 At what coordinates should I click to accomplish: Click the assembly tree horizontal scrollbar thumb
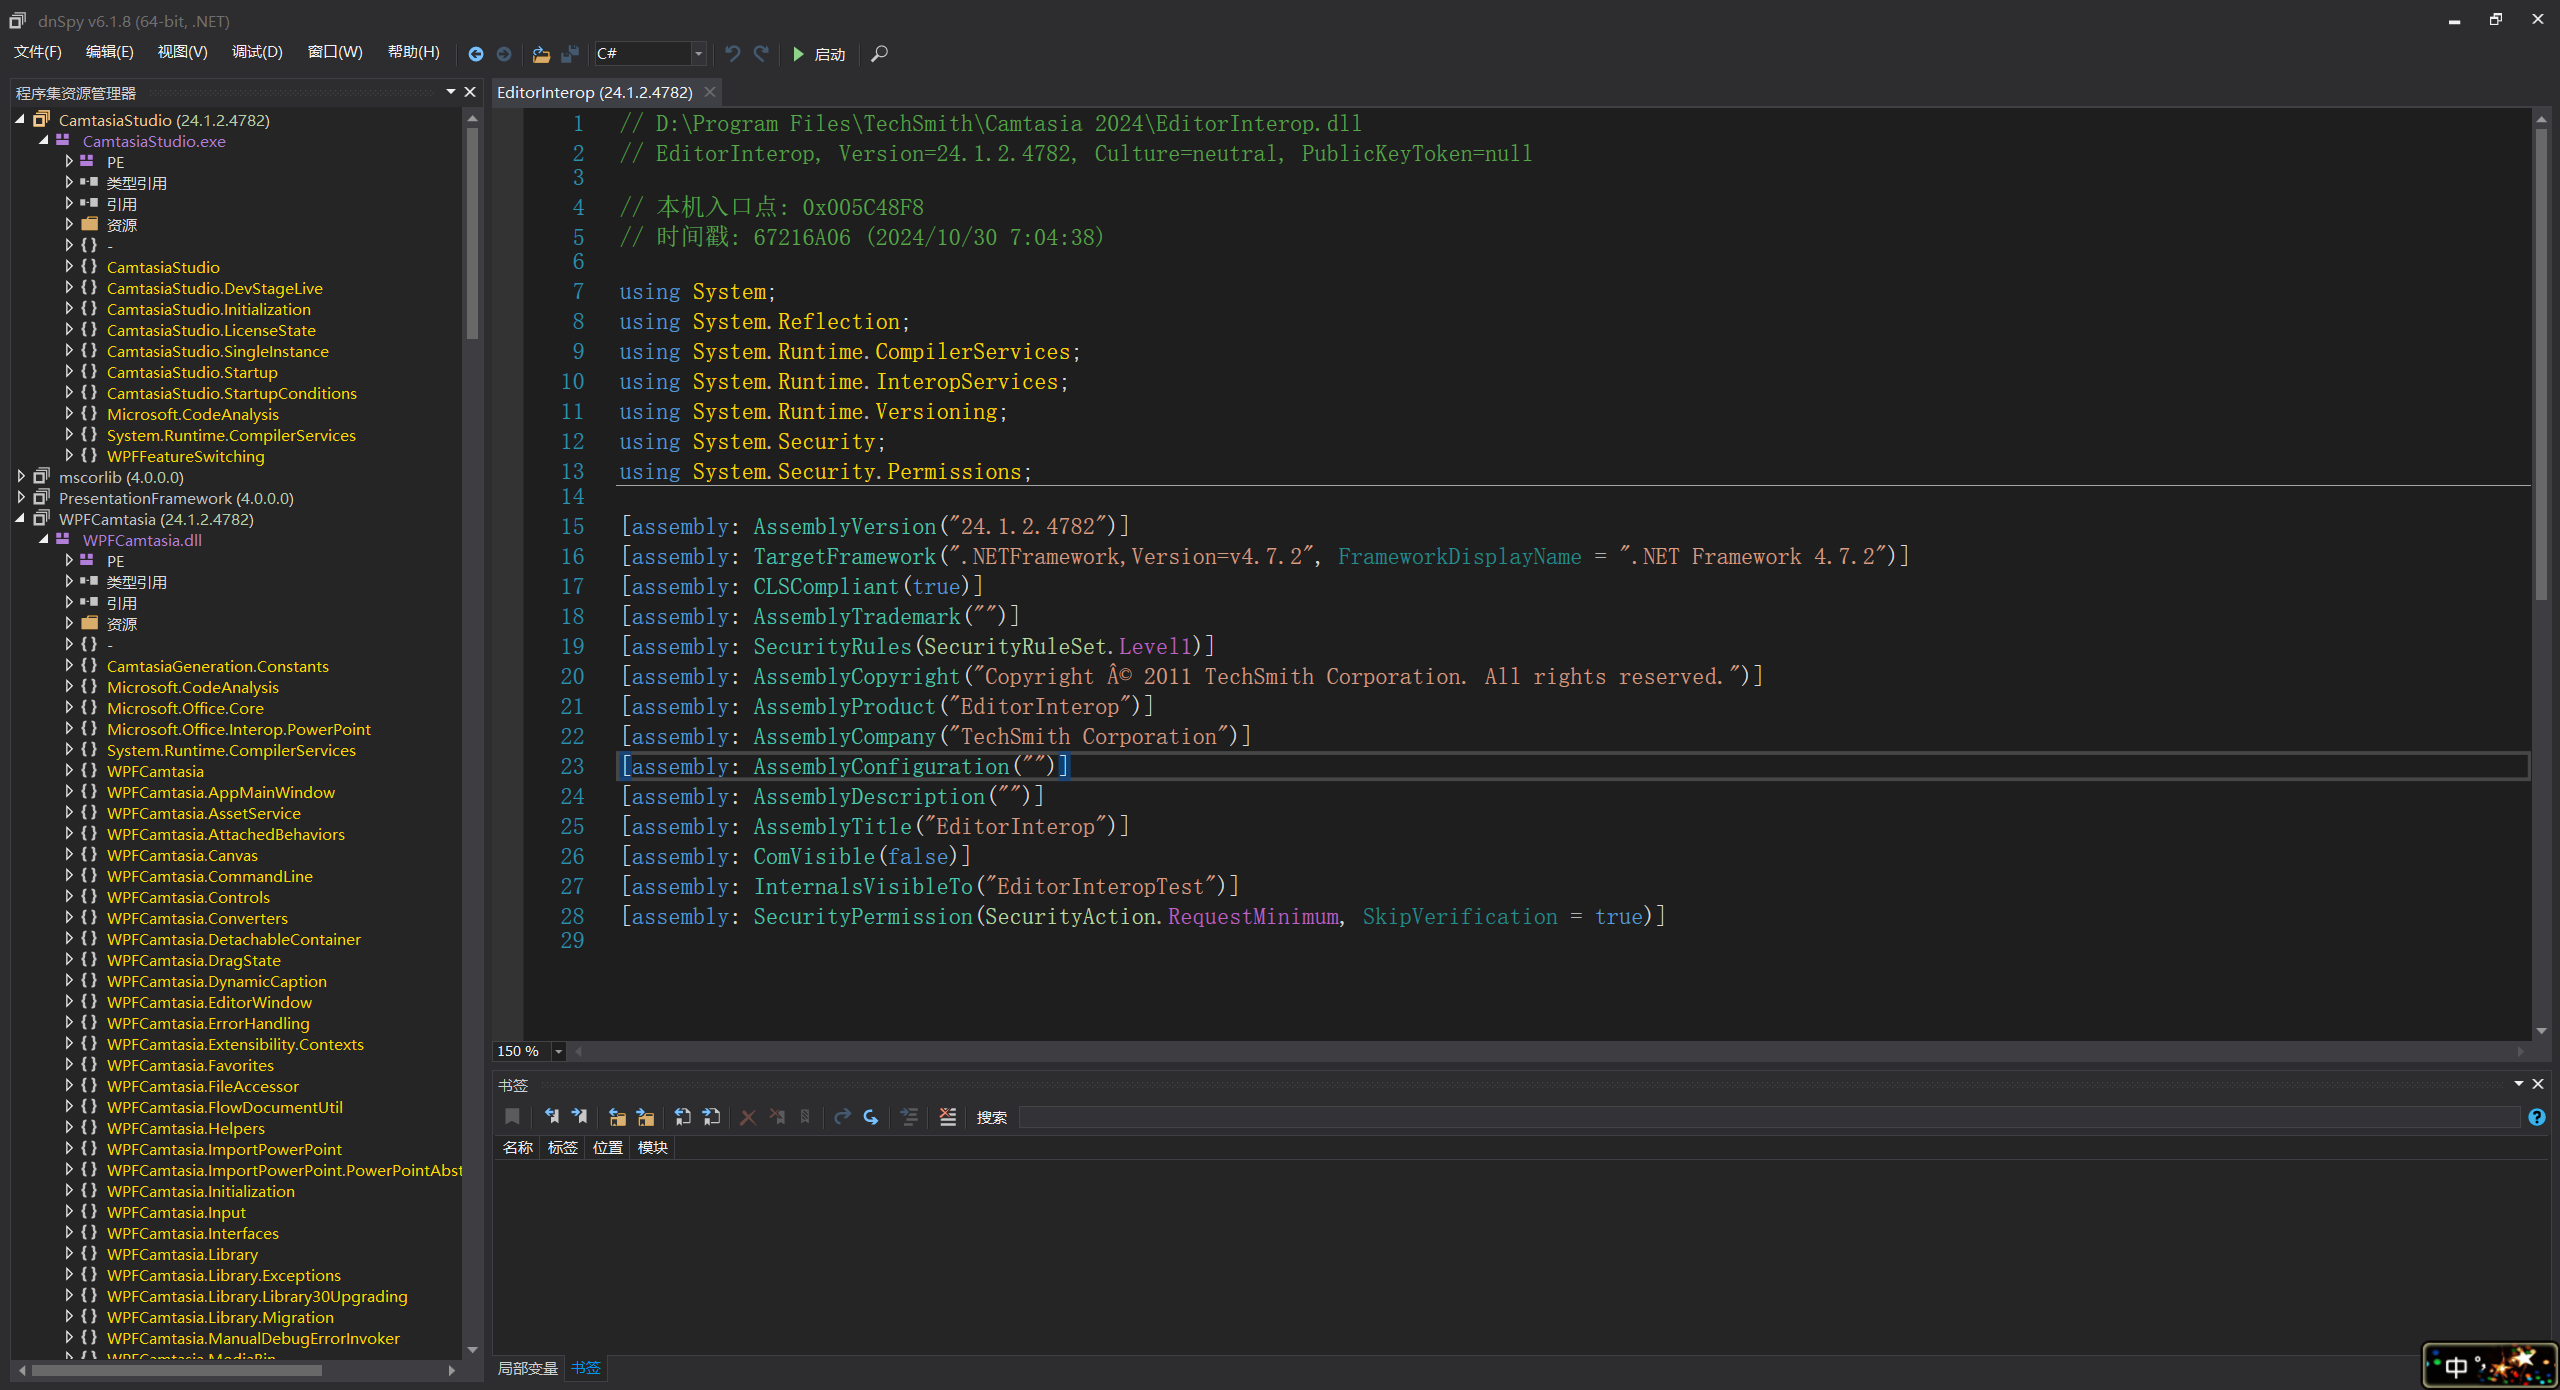[x=176, y=1370]
